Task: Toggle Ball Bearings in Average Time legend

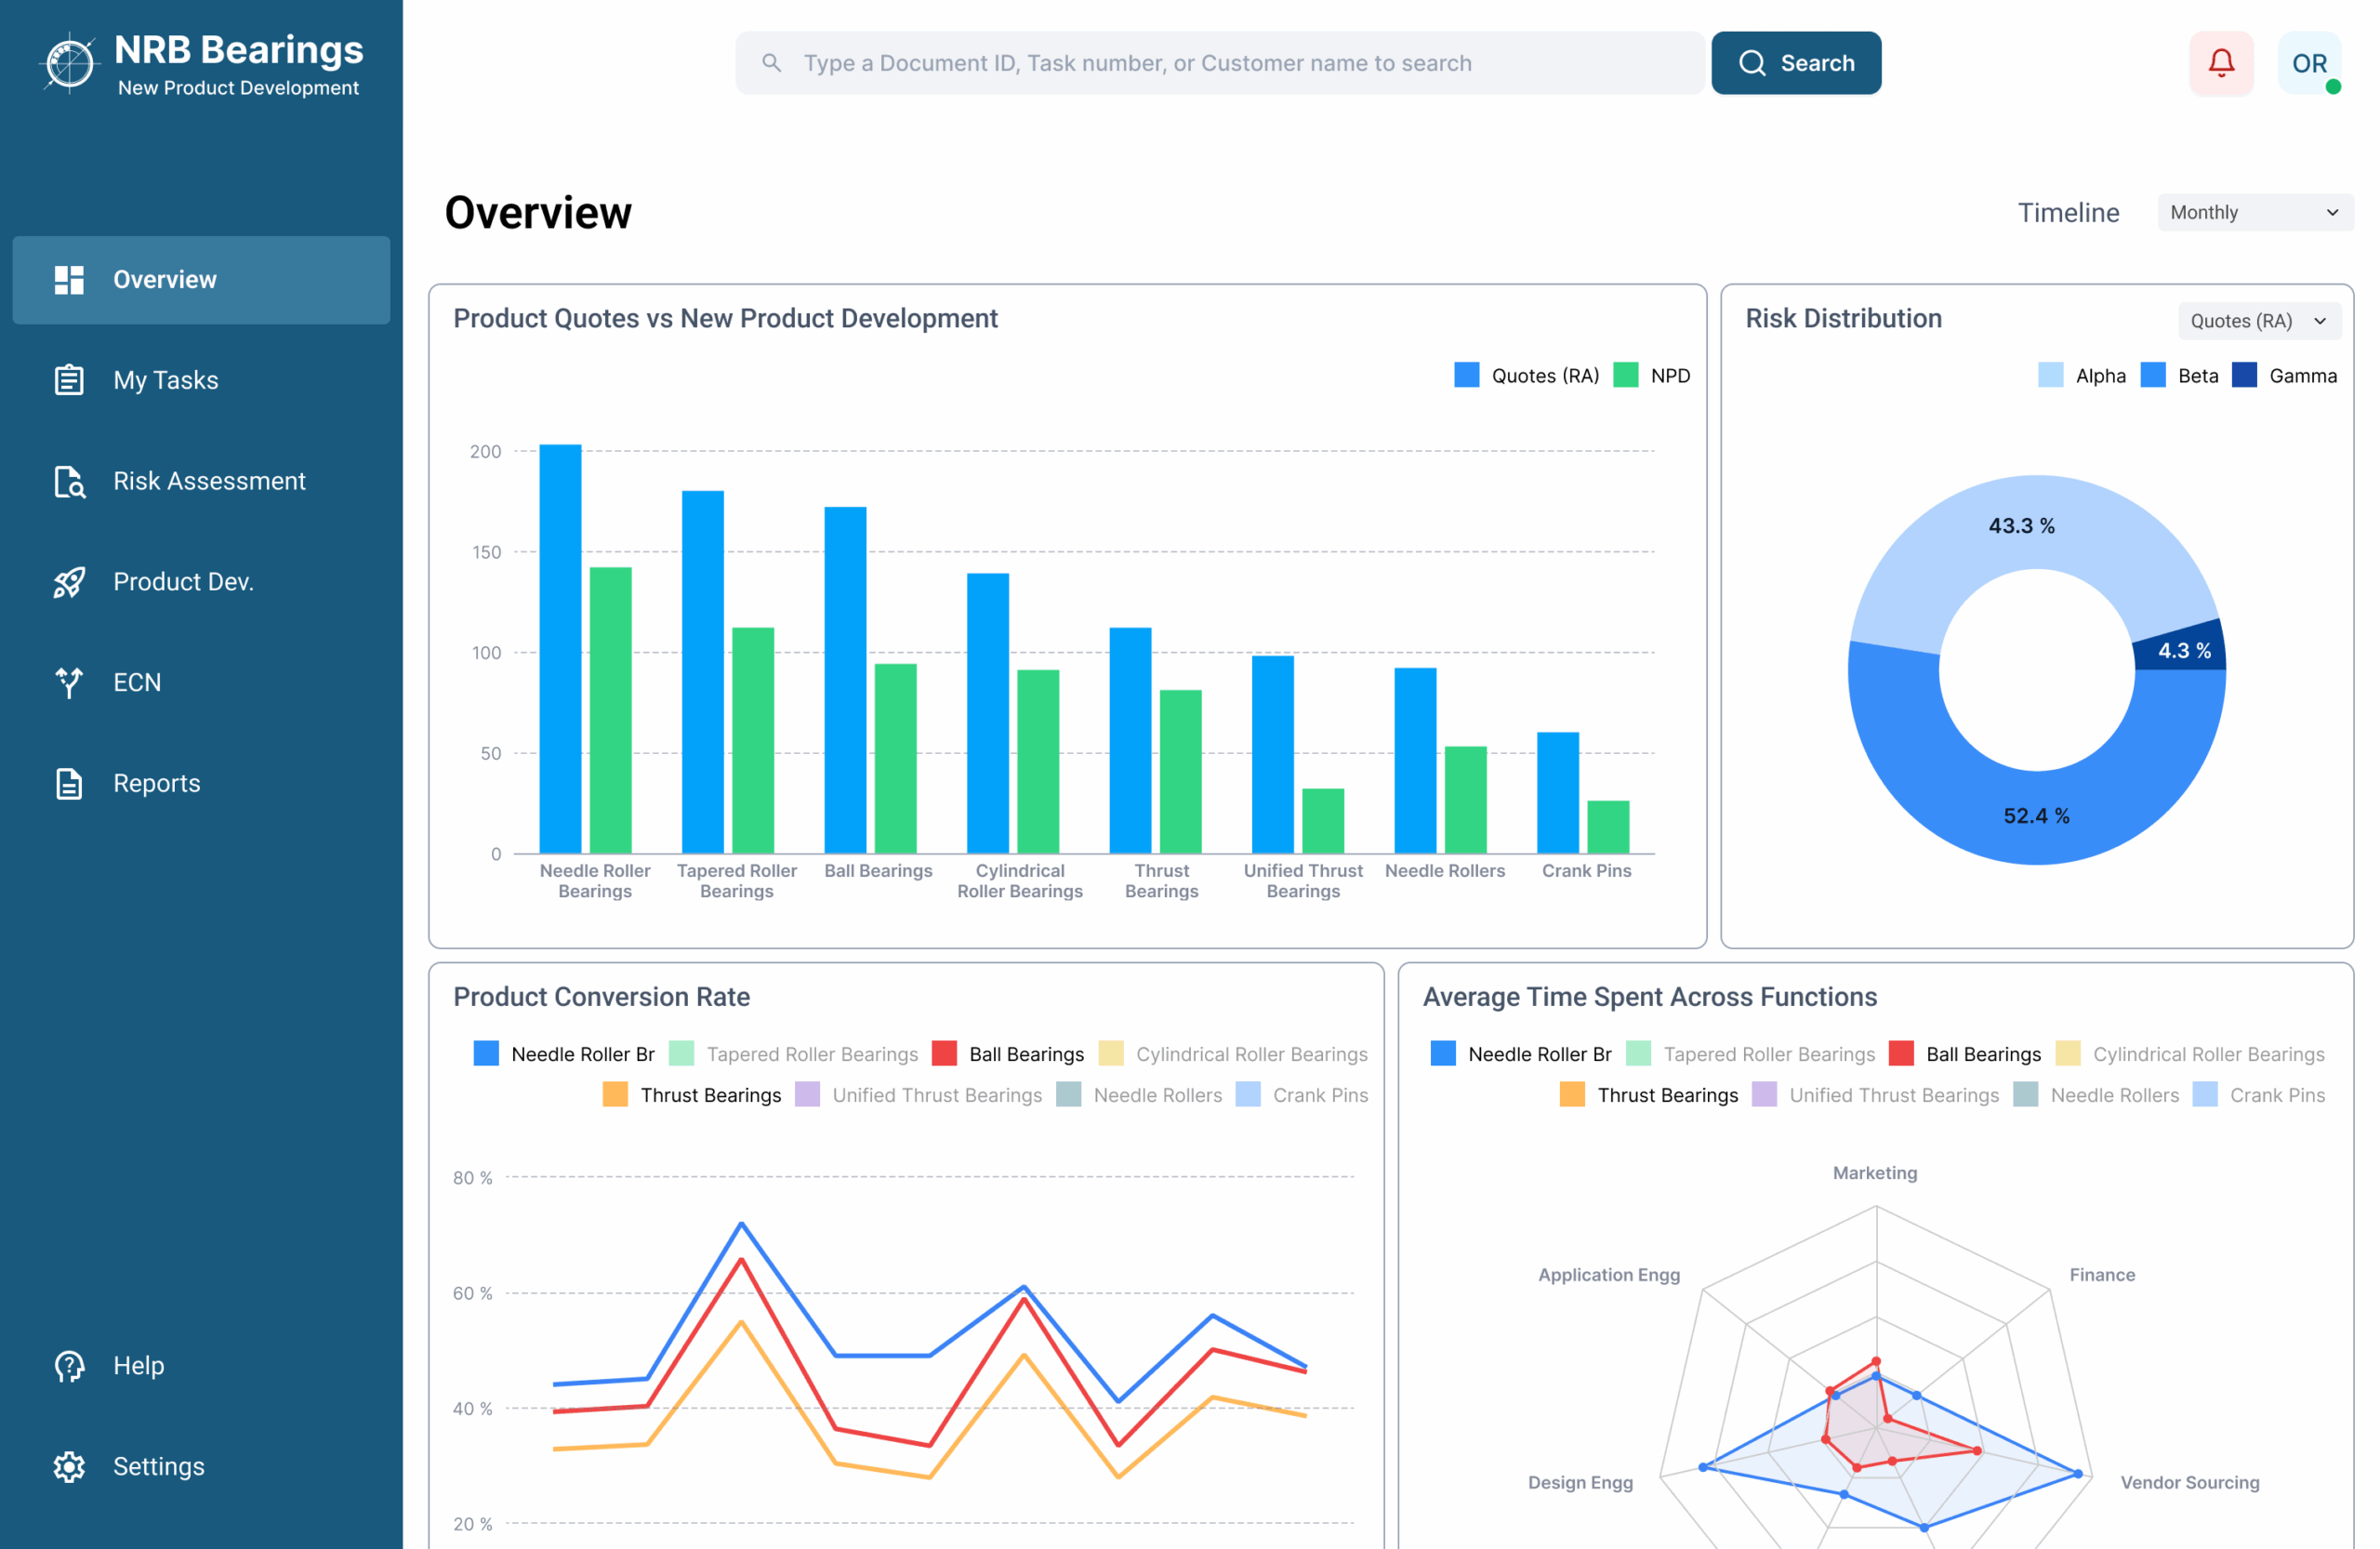Action: 1964,1054
